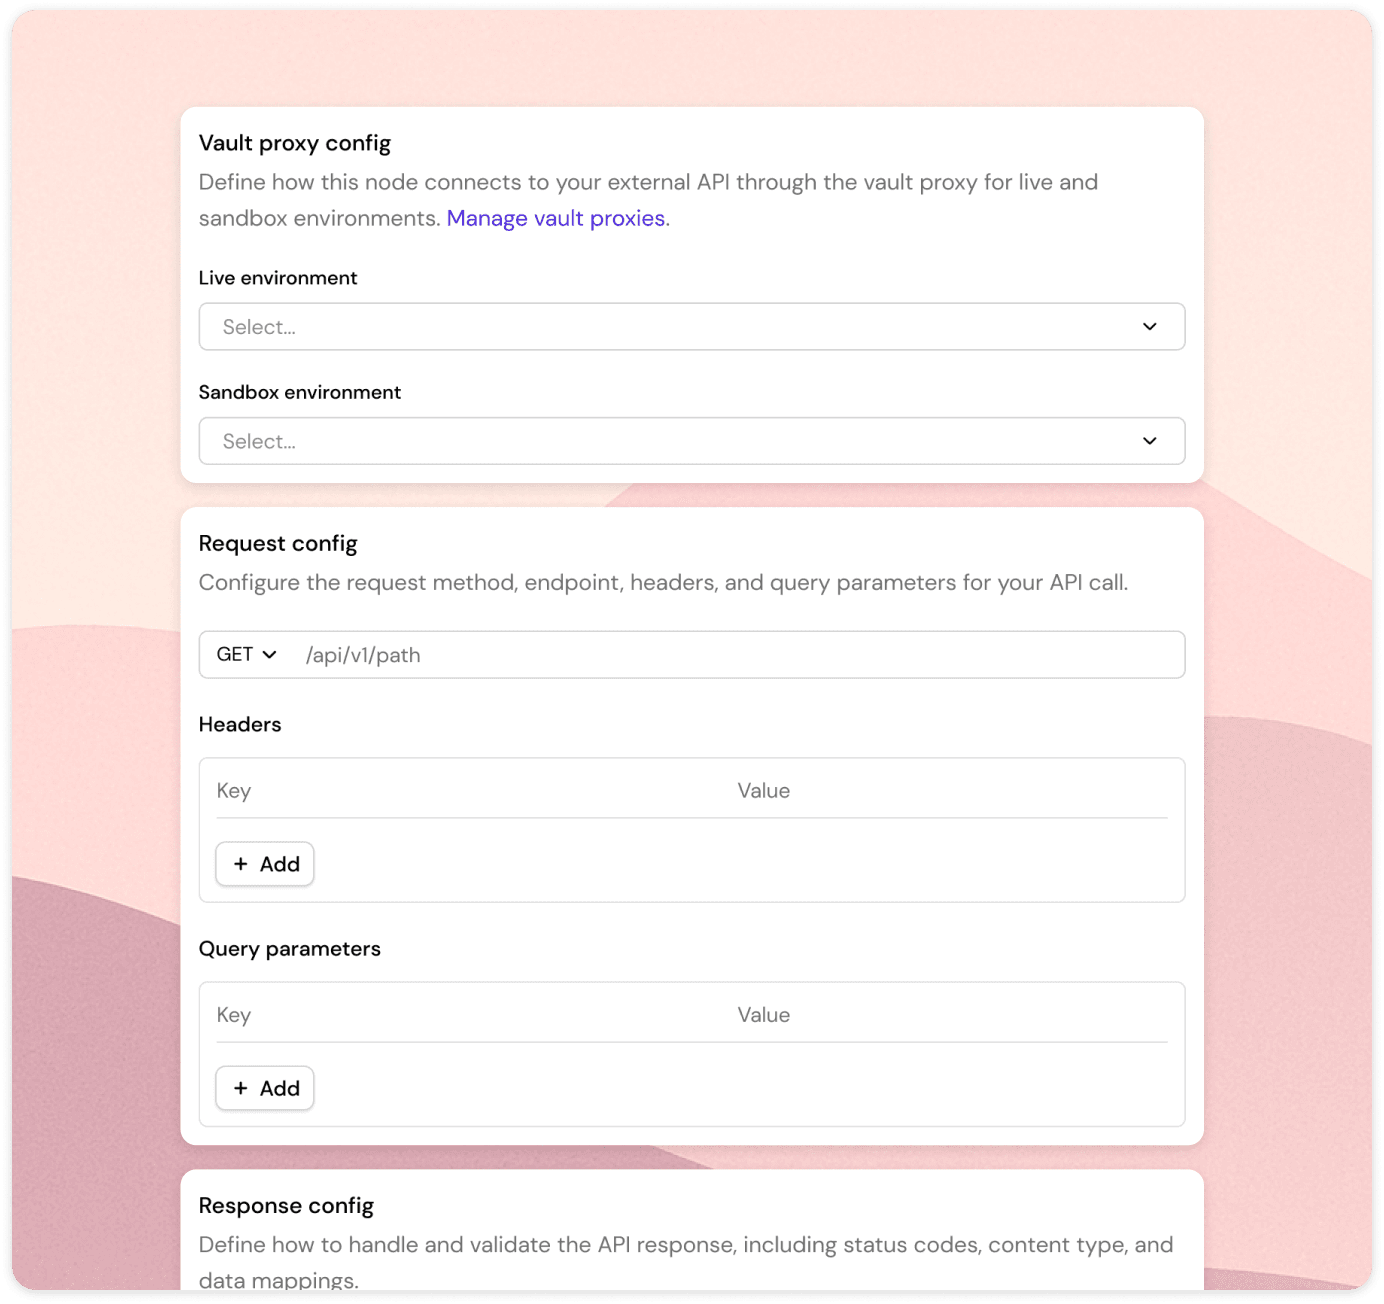Click the Manage vault proxies link
The height and width of the screenshot is (1304, 1384).
(x=555, y=218)
